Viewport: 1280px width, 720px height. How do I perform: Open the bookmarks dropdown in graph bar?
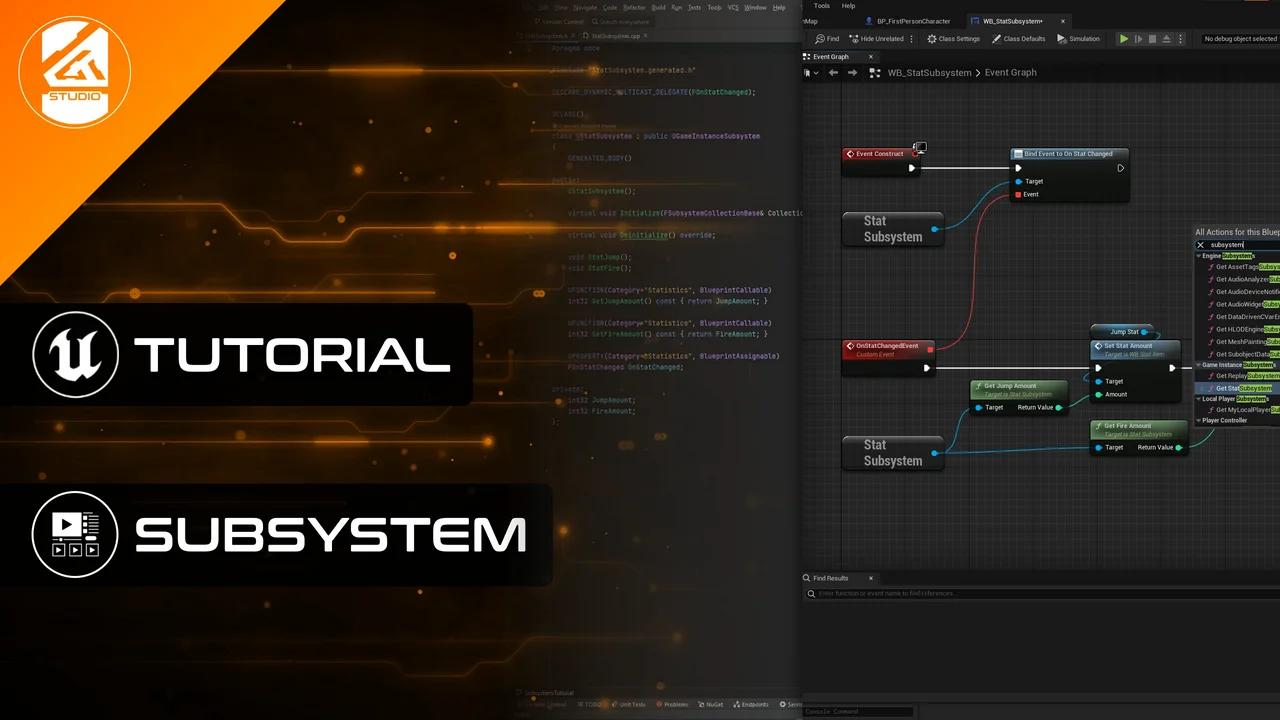(x=812, y=73)
